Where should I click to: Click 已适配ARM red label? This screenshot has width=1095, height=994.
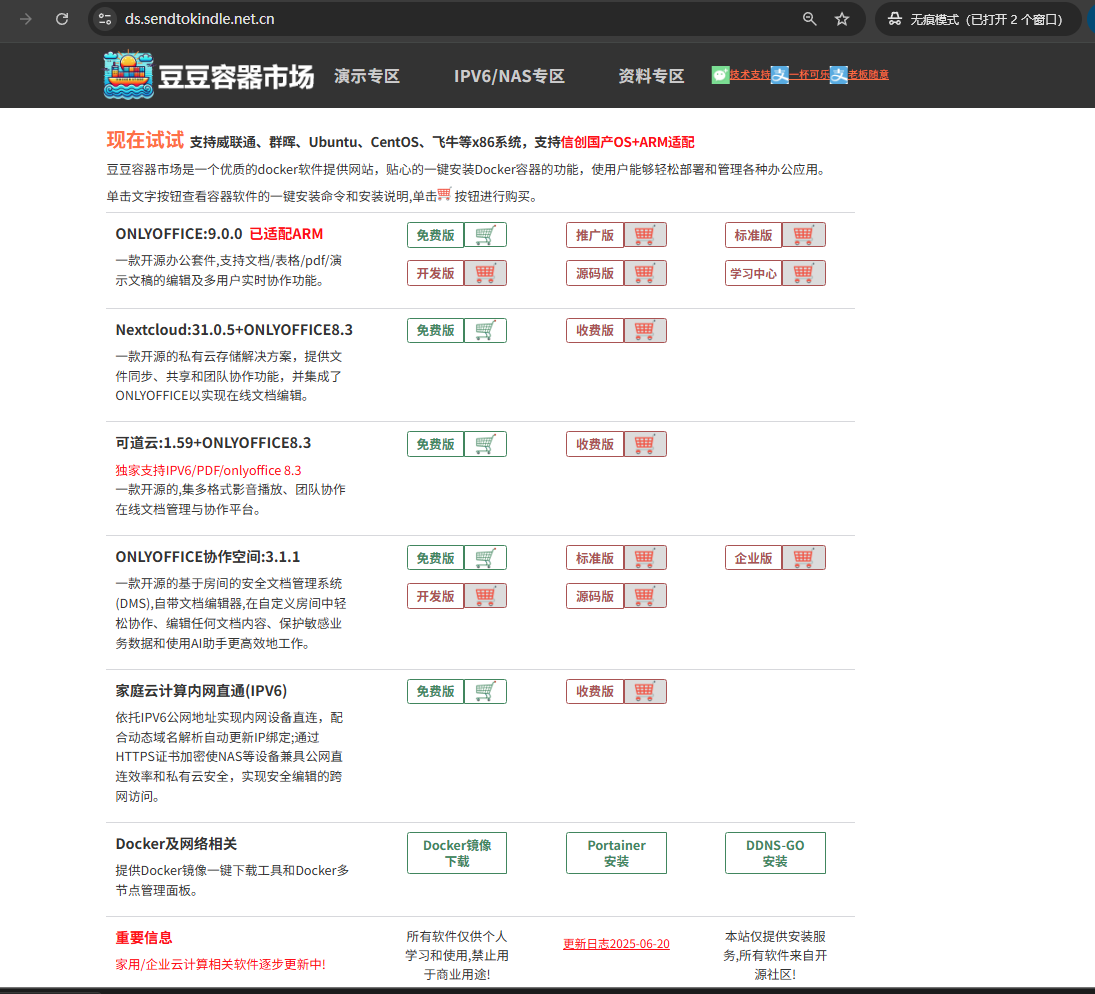[286, 234]
